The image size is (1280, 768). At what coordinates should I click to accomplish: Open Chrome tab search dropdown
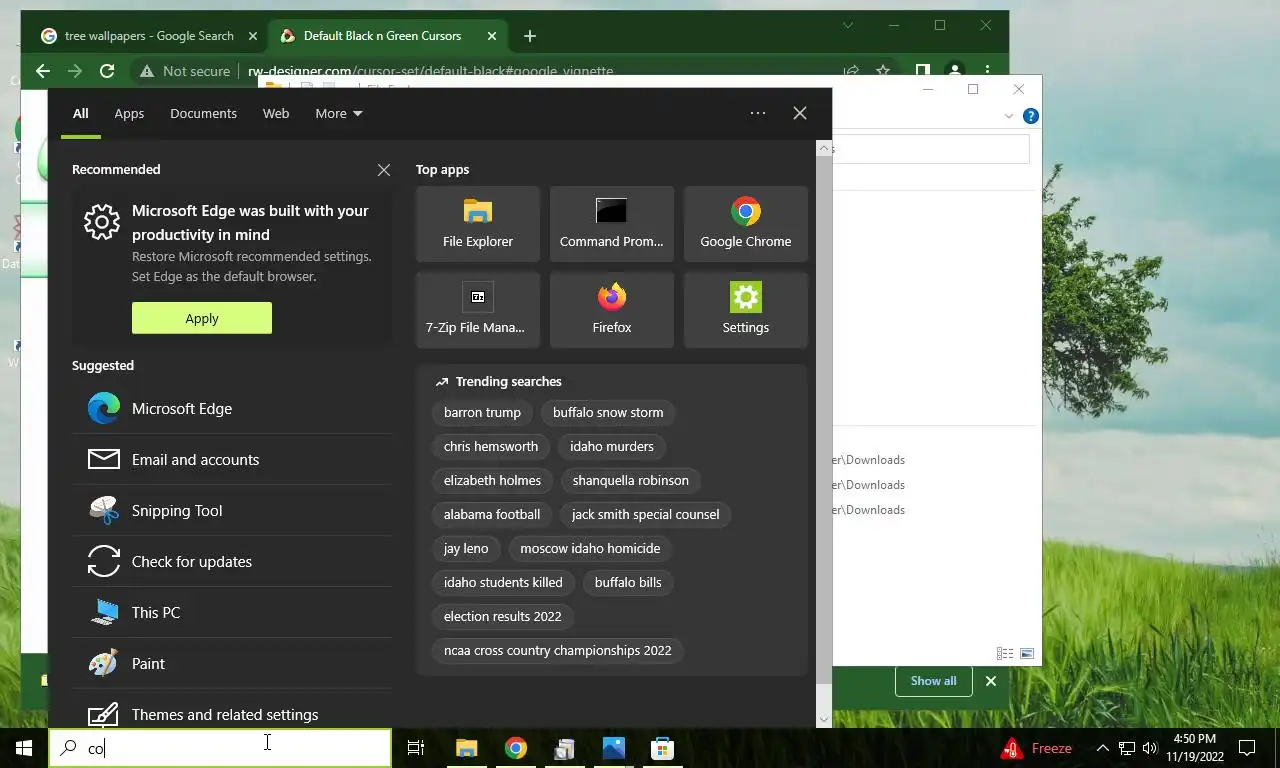[x=848, y=26]
